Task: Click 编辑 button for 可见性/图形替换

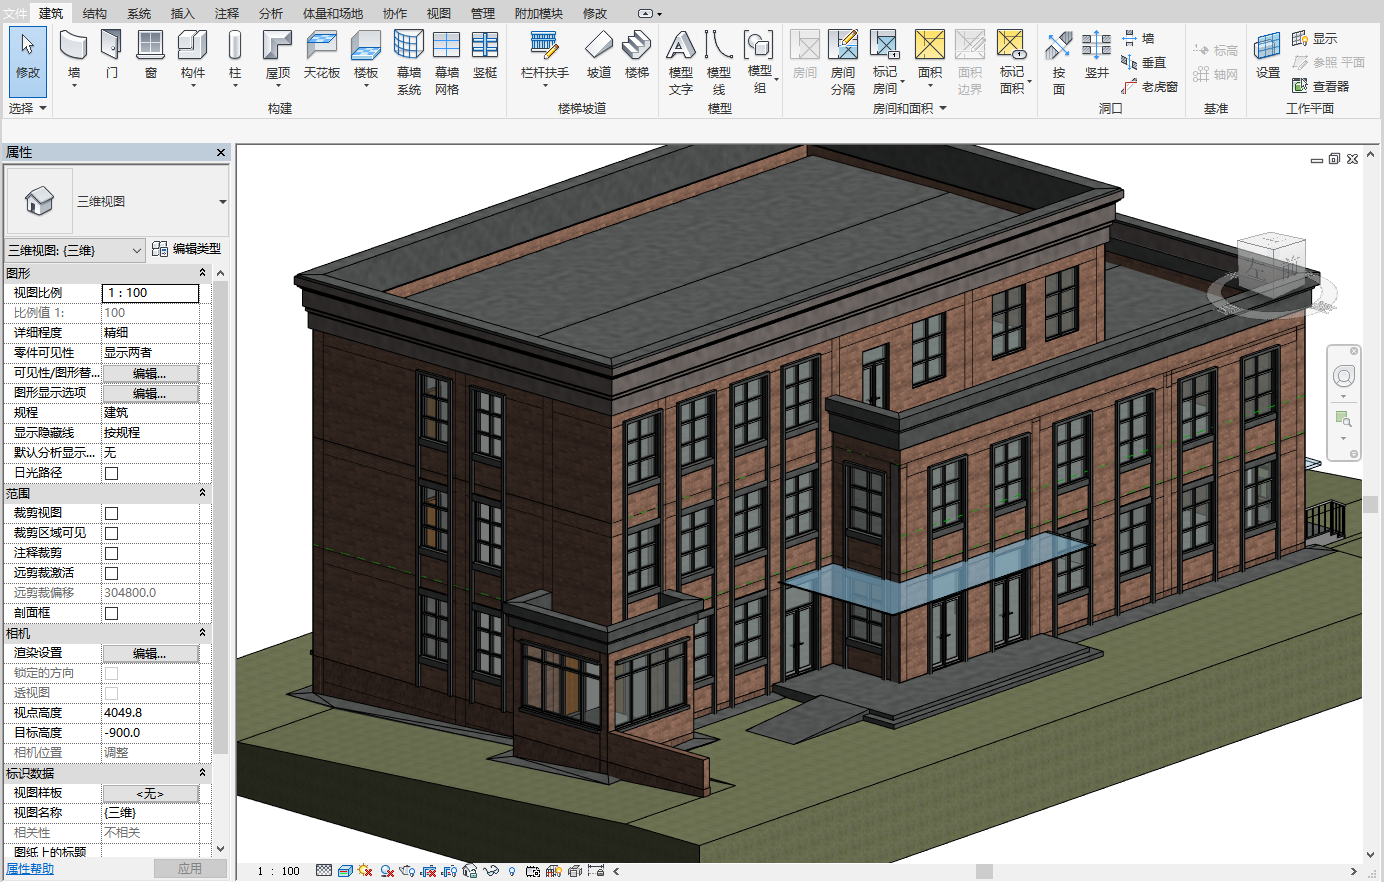Action: 150,373
